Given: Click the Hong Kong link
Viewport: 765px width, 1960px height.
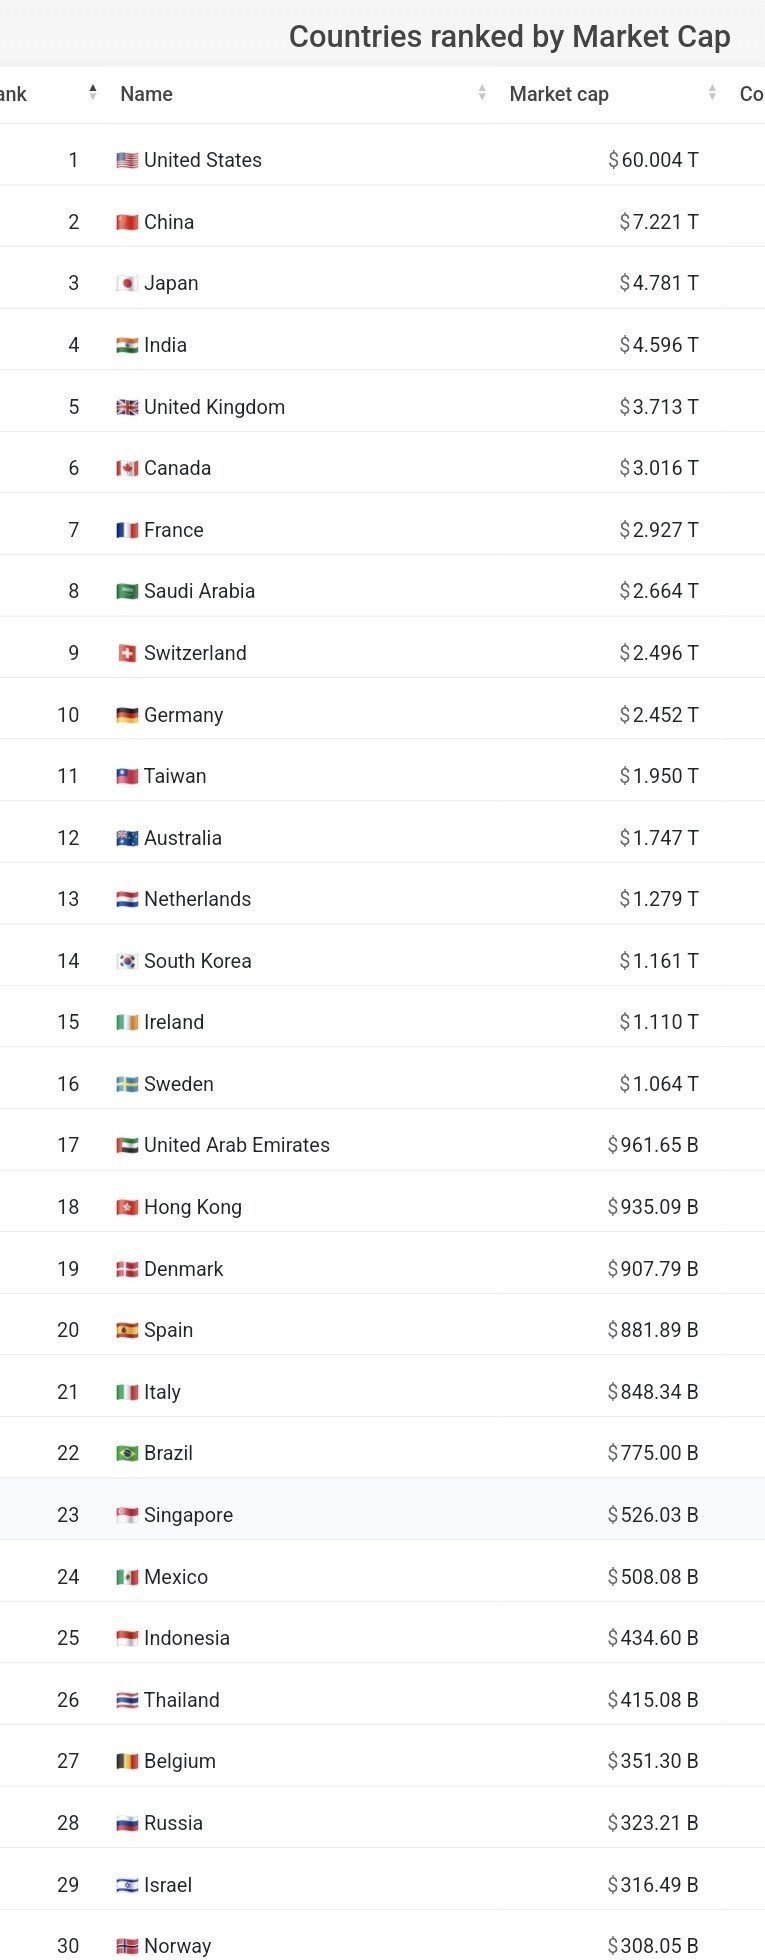Looking at the screenshot, I should (x=192, y=1207).
